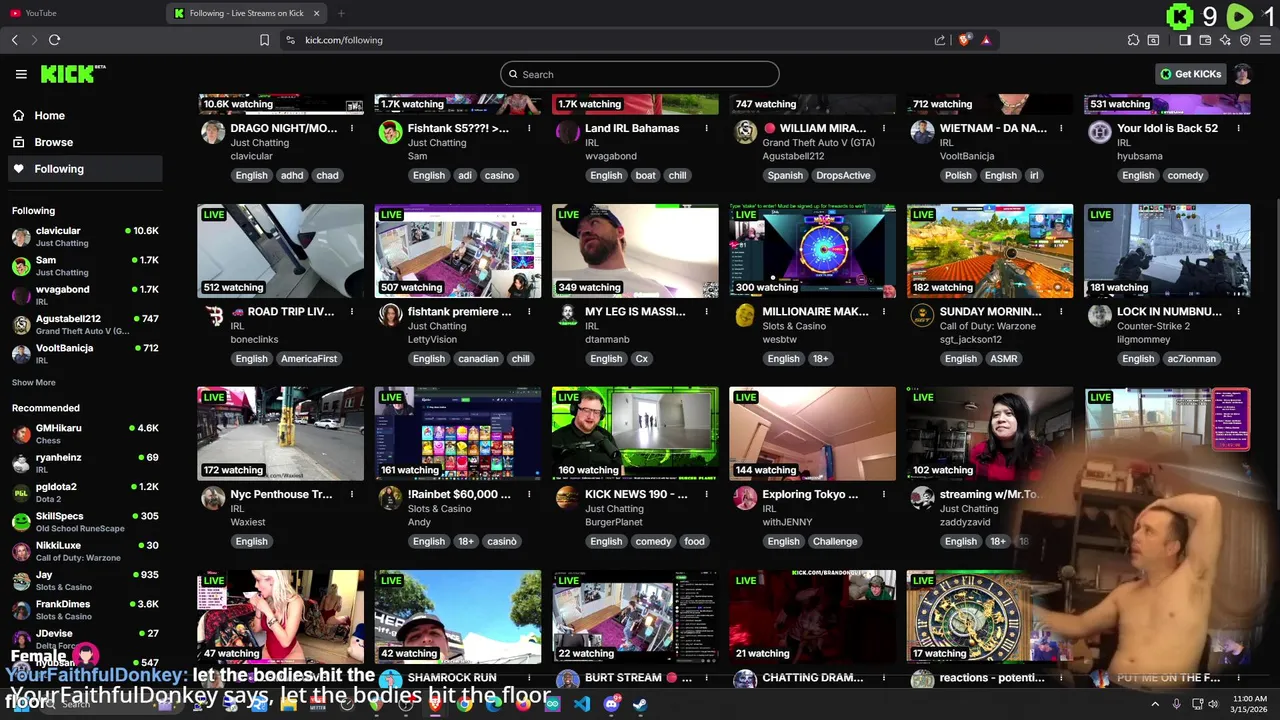Open clavicular in the Following list
1280x720 pixels.
point(85,237)
